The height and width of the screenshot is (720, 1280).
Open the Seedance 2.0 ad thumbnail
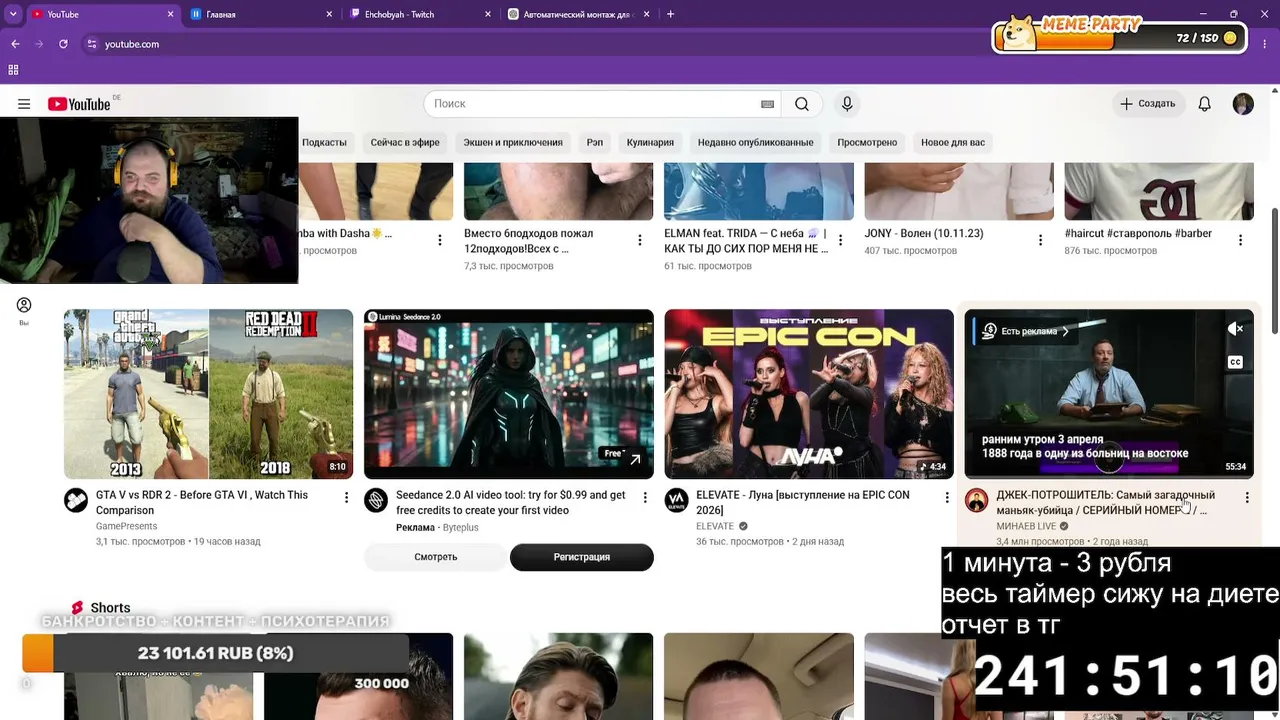509,394
